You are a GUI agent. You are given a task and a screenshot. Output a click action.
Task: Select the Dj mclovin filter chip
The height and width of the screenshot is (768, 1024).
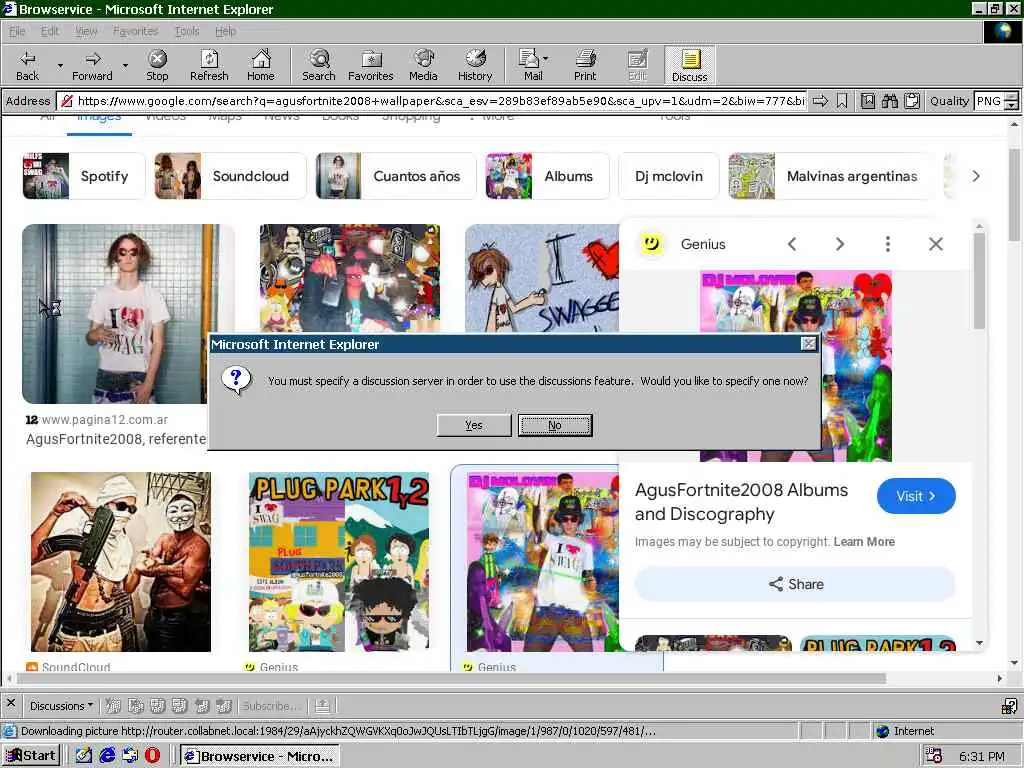click(669, 176)
